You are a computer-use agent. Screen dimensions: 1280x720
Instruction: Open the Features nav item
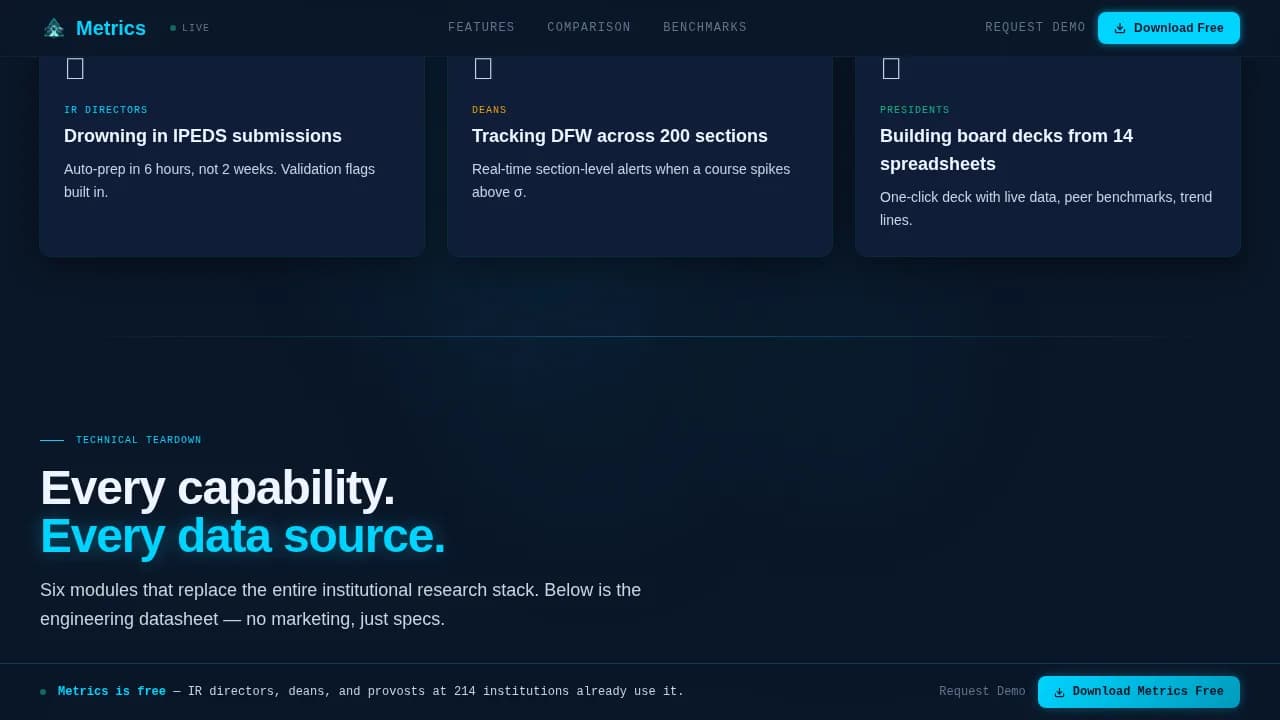coord(481,27)
